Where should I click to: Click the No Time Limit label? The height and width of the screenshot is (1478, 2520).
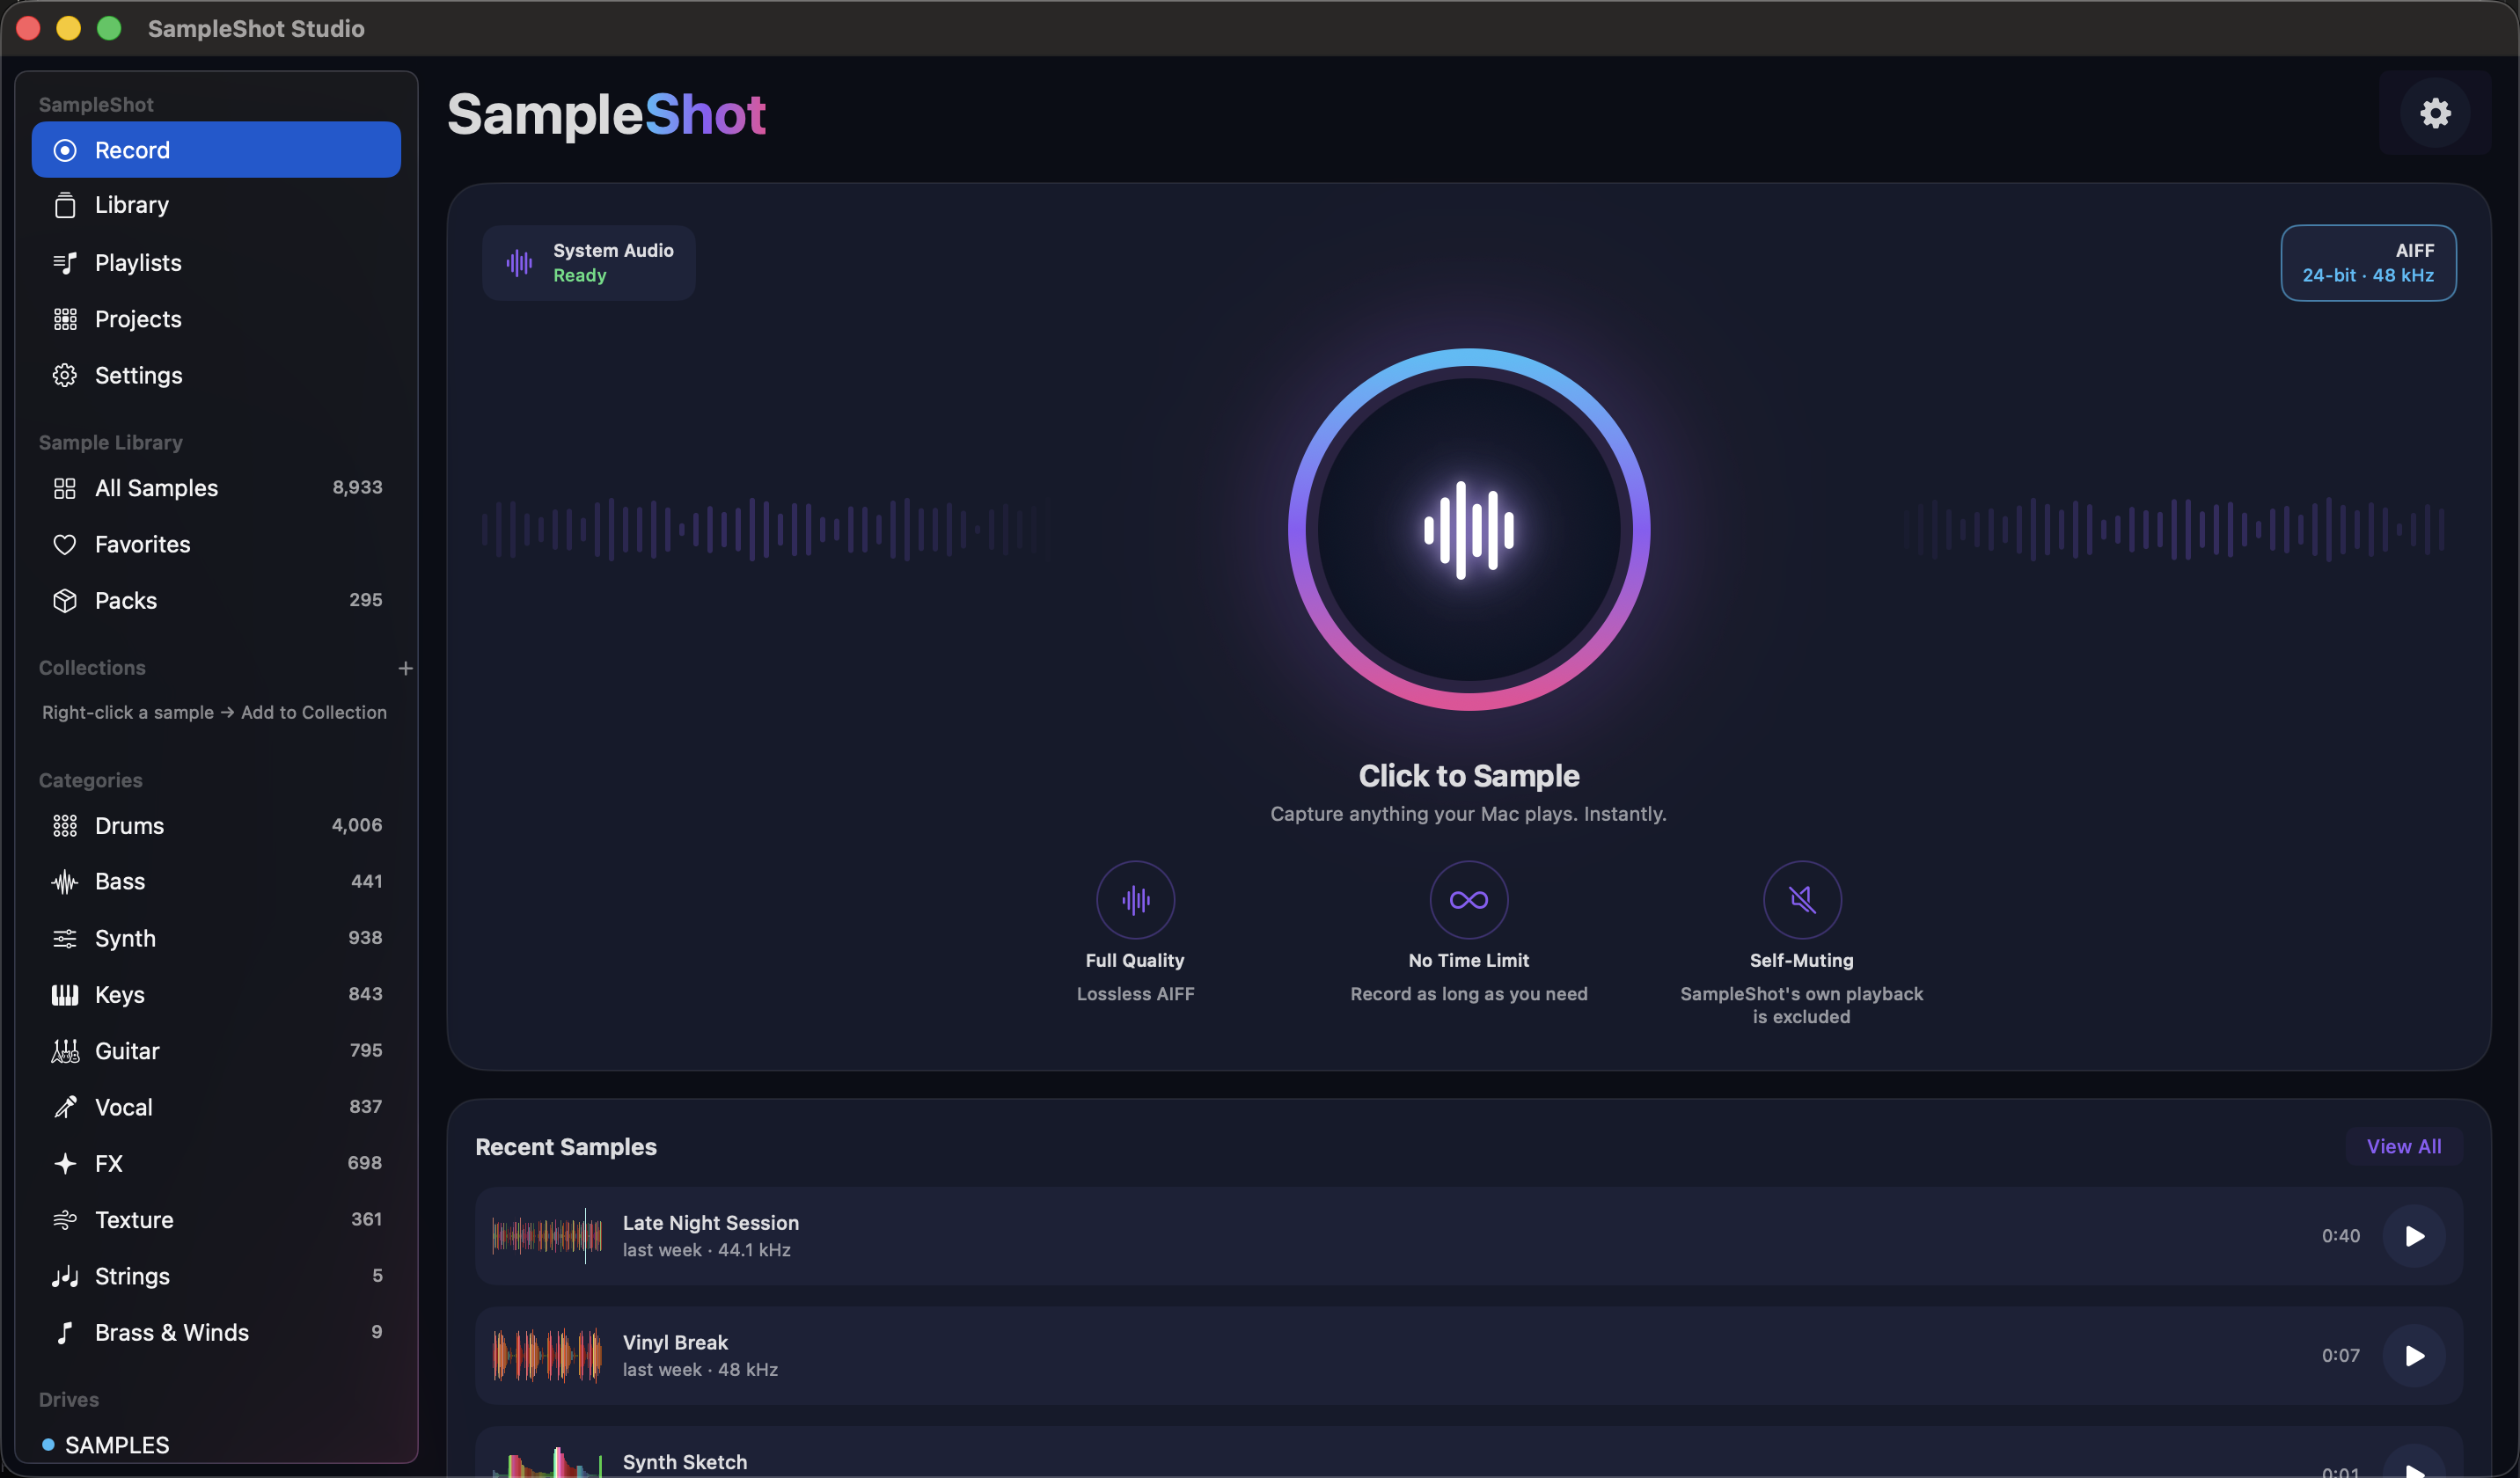(x=1468, y=960)
